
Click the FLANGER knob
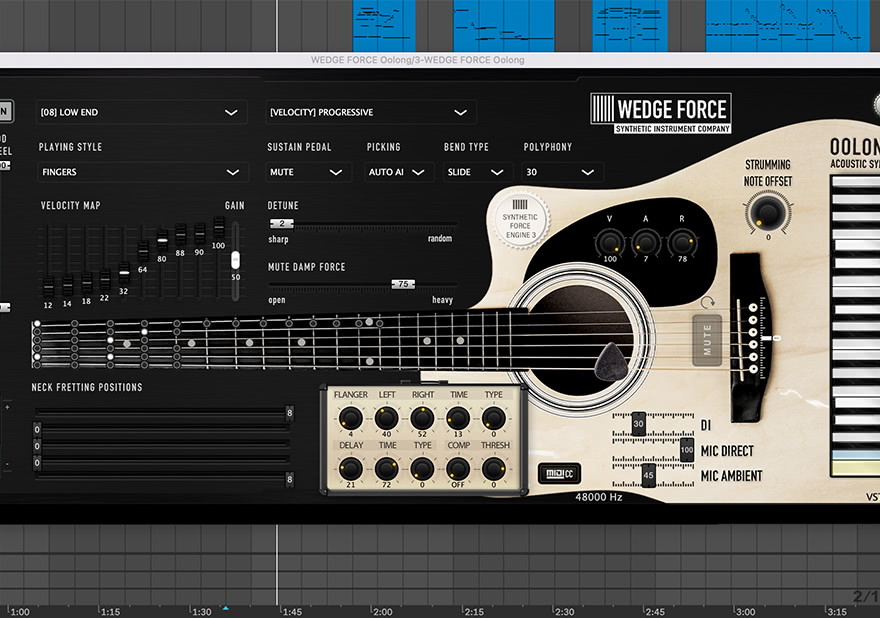351,418
